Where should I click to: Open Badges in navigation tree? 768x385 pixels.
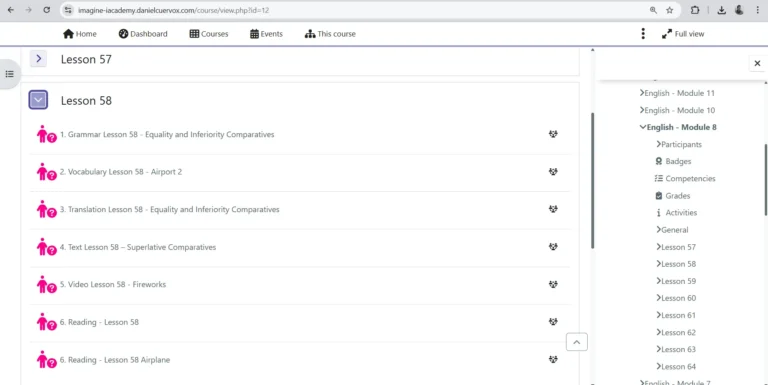(x=673, y=161)
